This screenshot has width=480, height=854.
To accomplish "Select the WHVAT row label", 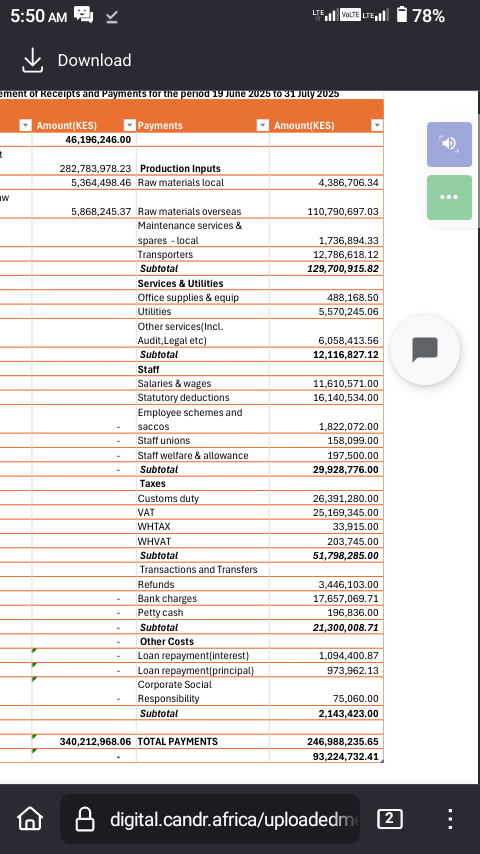I will pos(154,541).
